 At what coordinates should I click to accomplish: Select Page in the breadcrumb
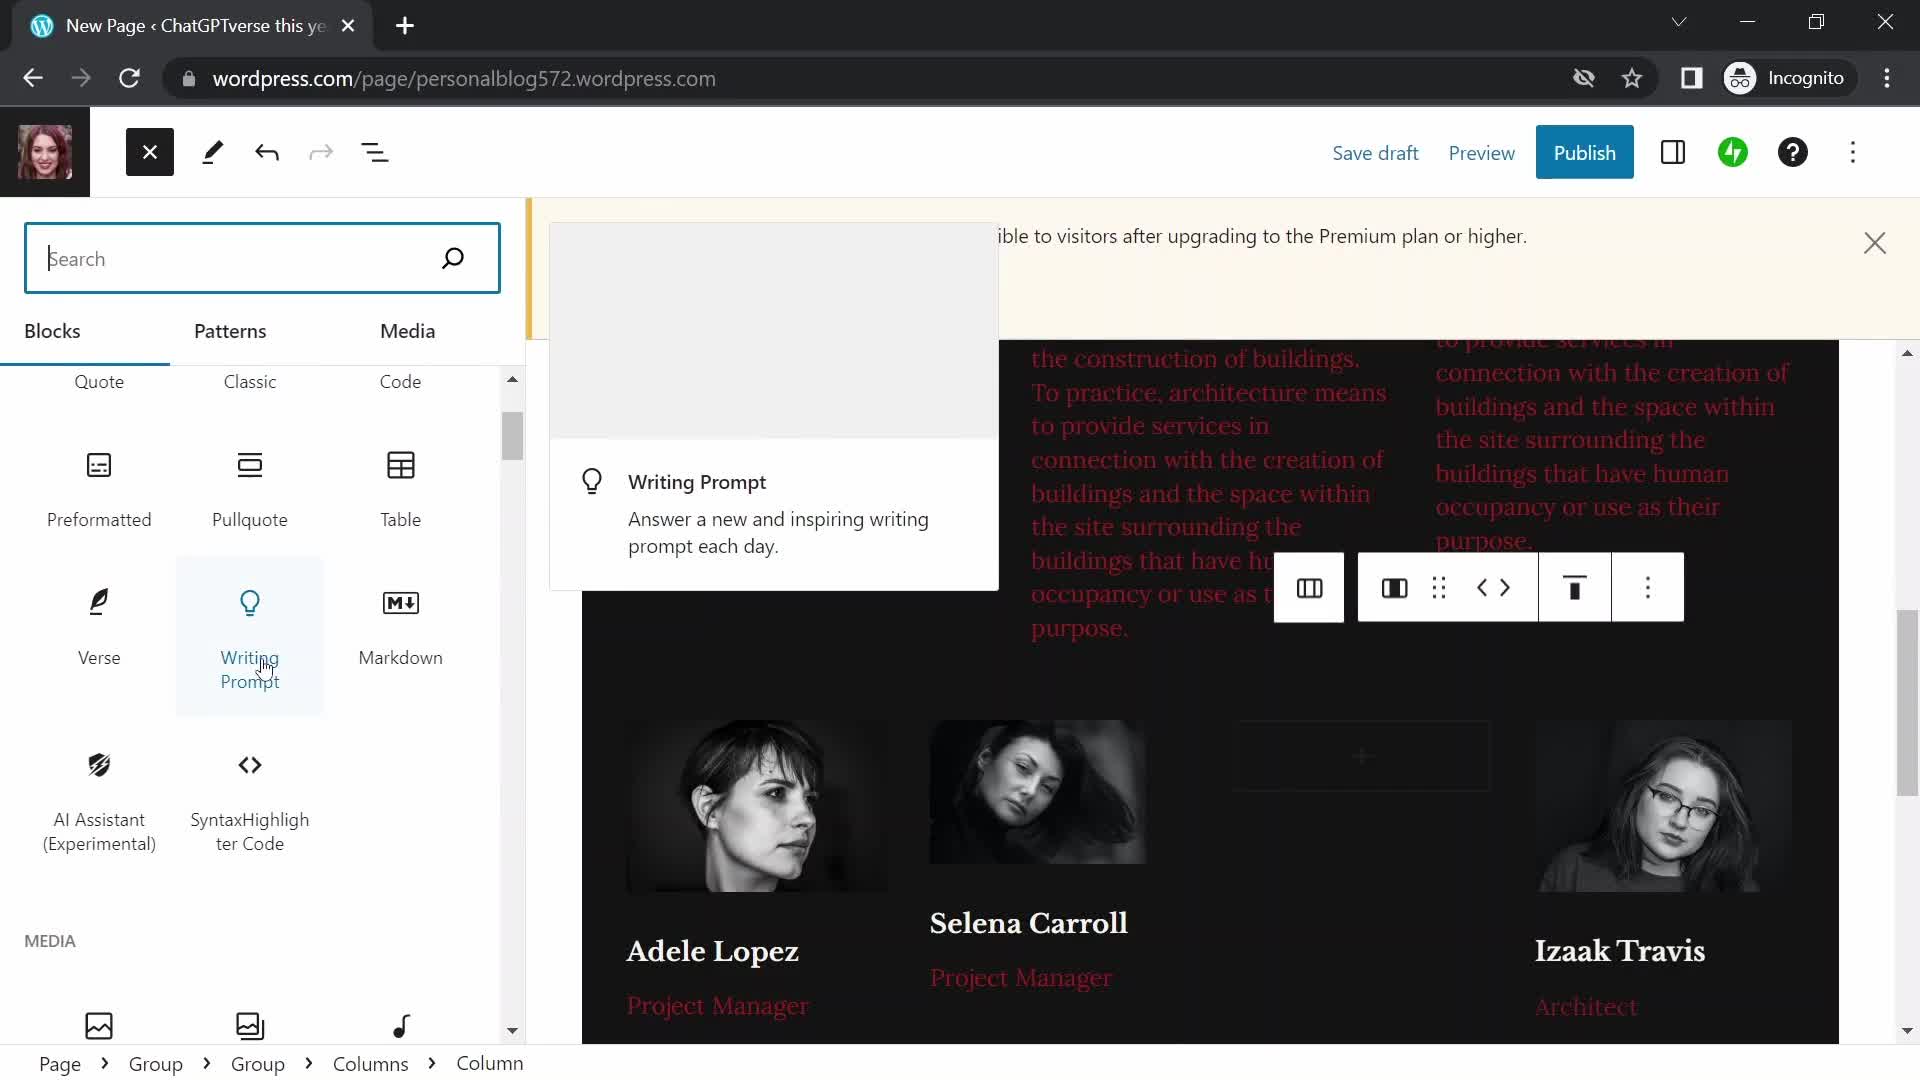(60, 1064)
